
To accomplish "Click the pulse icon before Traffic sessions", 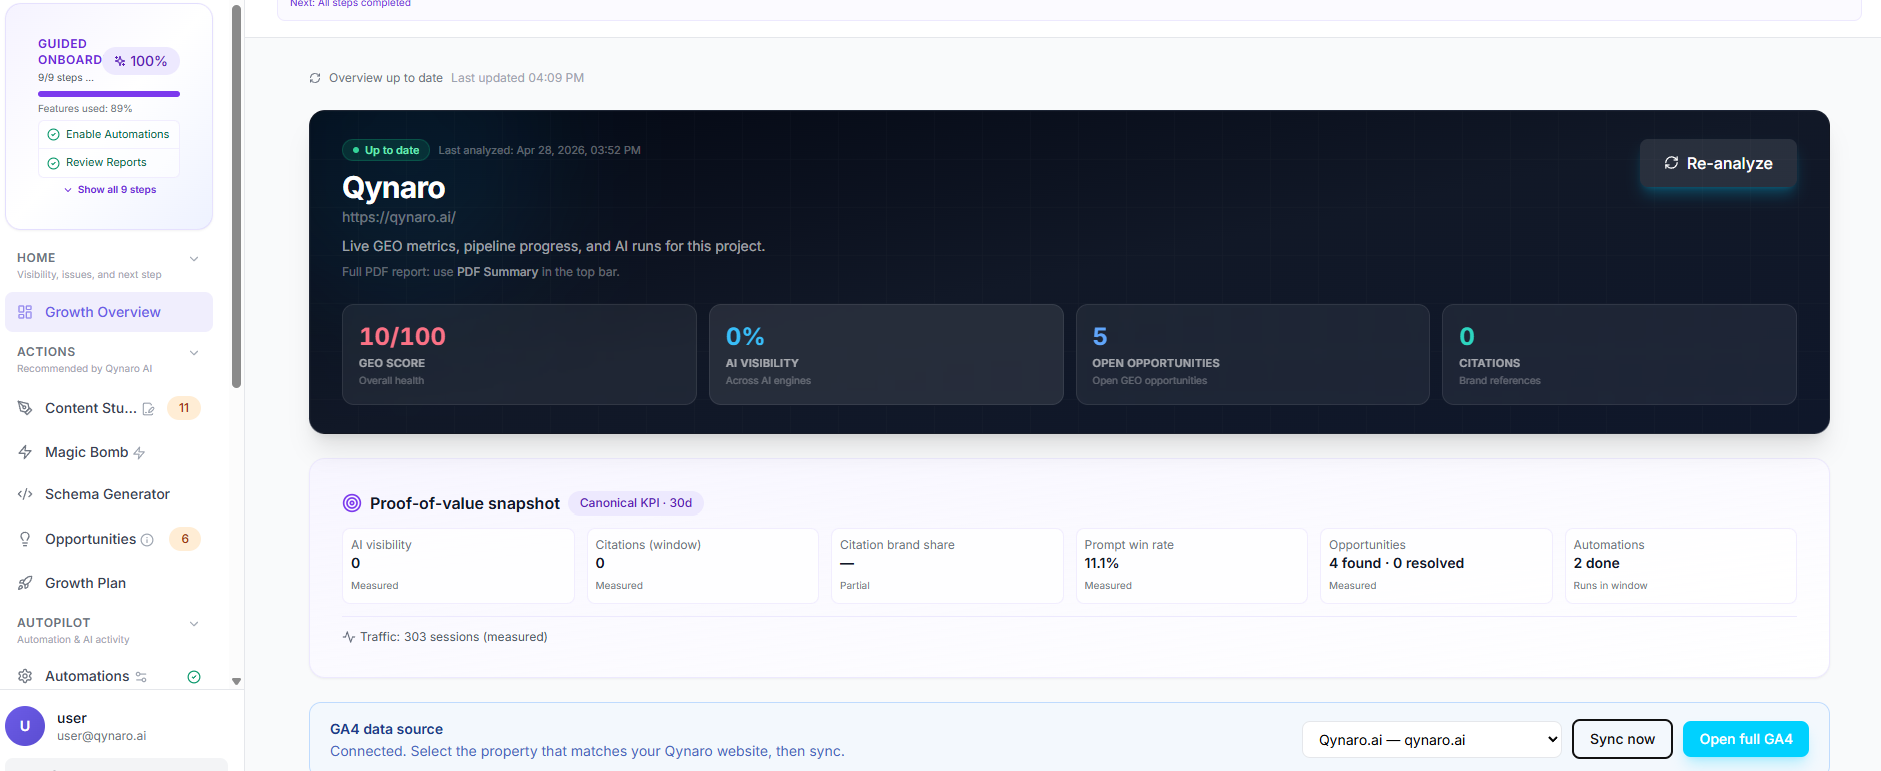I will pos(349,637).
